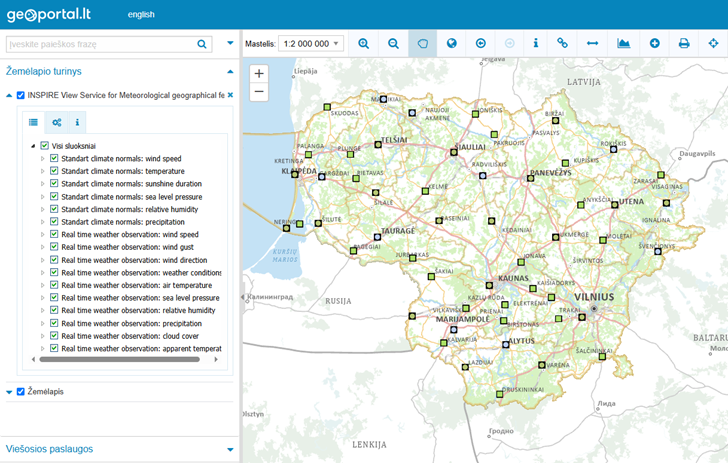
Task: Uncheck climate normals relative humidity layer
Action: pyautogui.click(x=54, y=209)
